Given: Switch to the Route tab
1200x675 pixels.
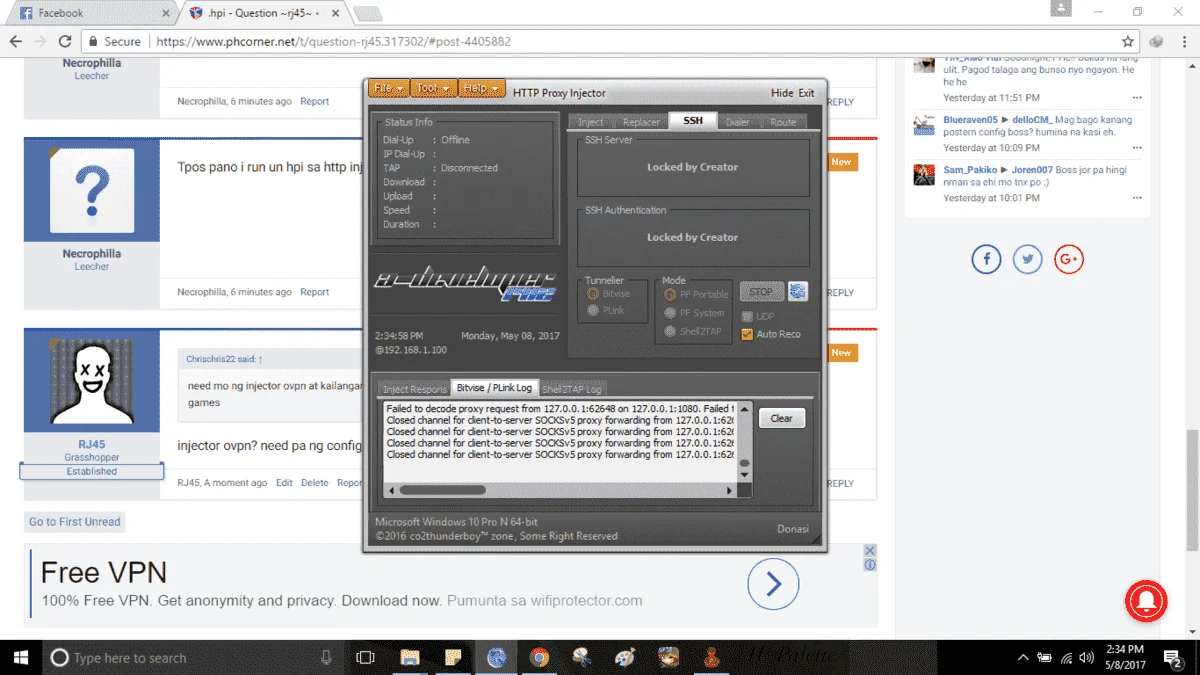Looking at the screenshot, I should pos(783,122).
